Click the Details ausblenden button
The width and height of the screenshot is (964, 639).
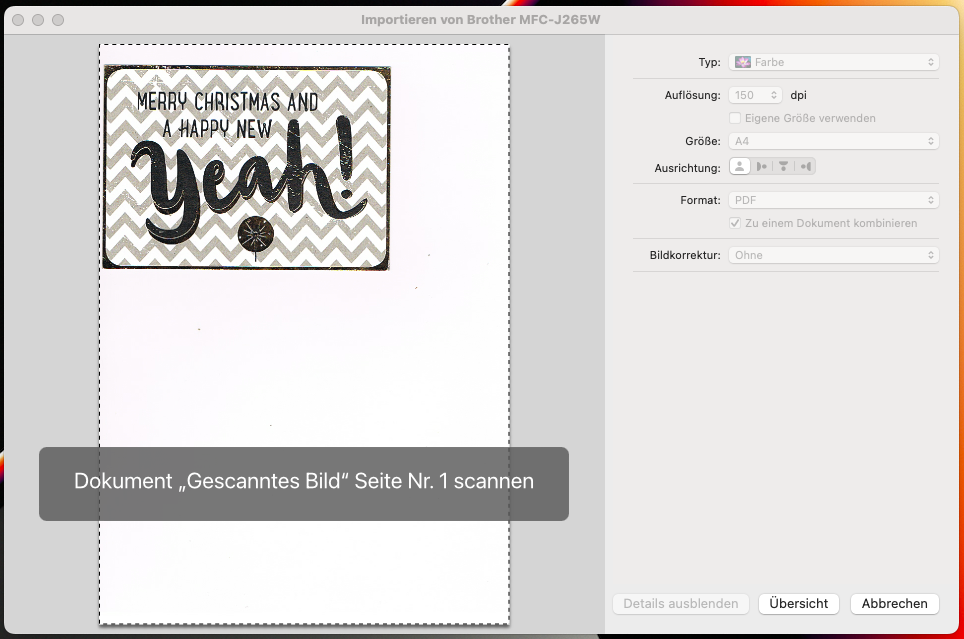(680, 604)
